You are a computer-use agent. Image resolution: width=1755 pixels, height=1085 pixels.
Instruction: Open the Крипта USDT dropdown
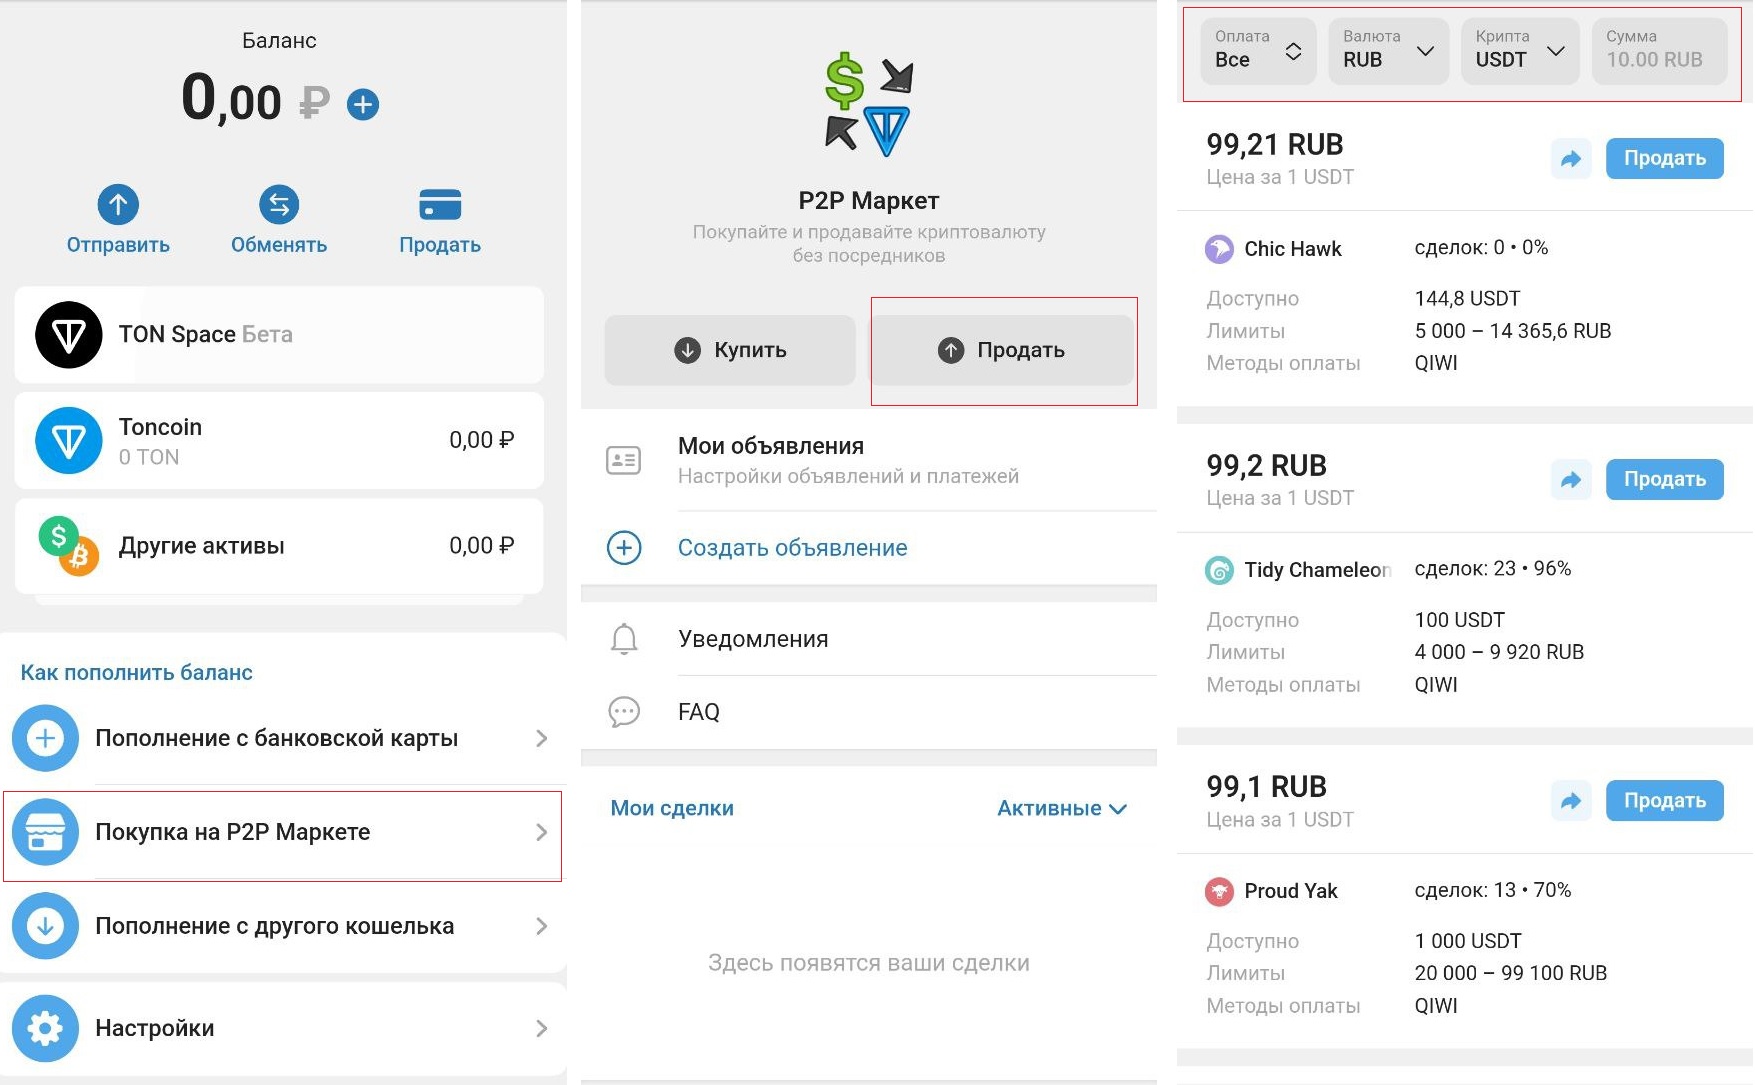click(1520, 51)
